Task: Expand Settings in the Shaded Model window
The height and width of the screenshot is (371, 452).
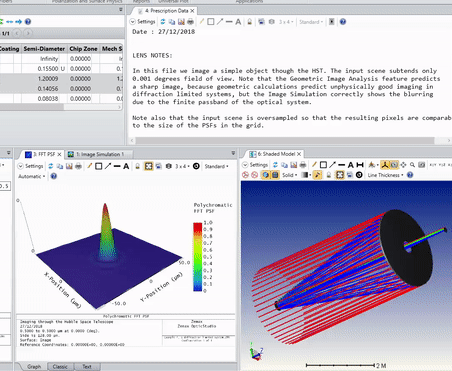Action: coord(255,165)
